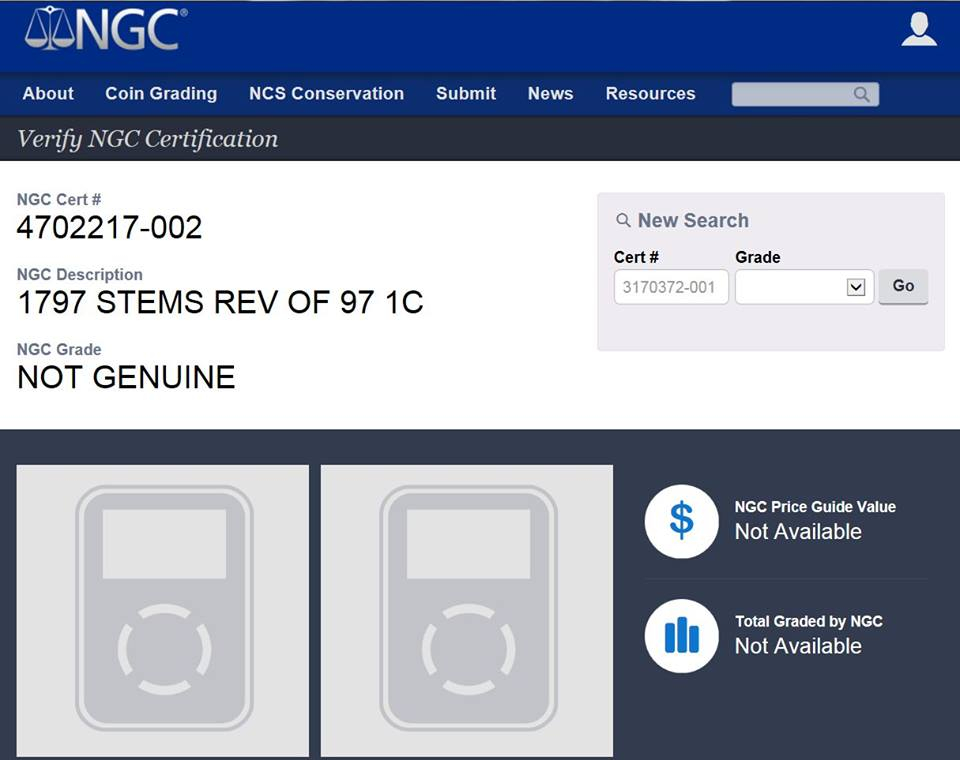960x760 pixels.
Task: Click the Total Graded by NGC text
Action: click(x=809, y=622)
